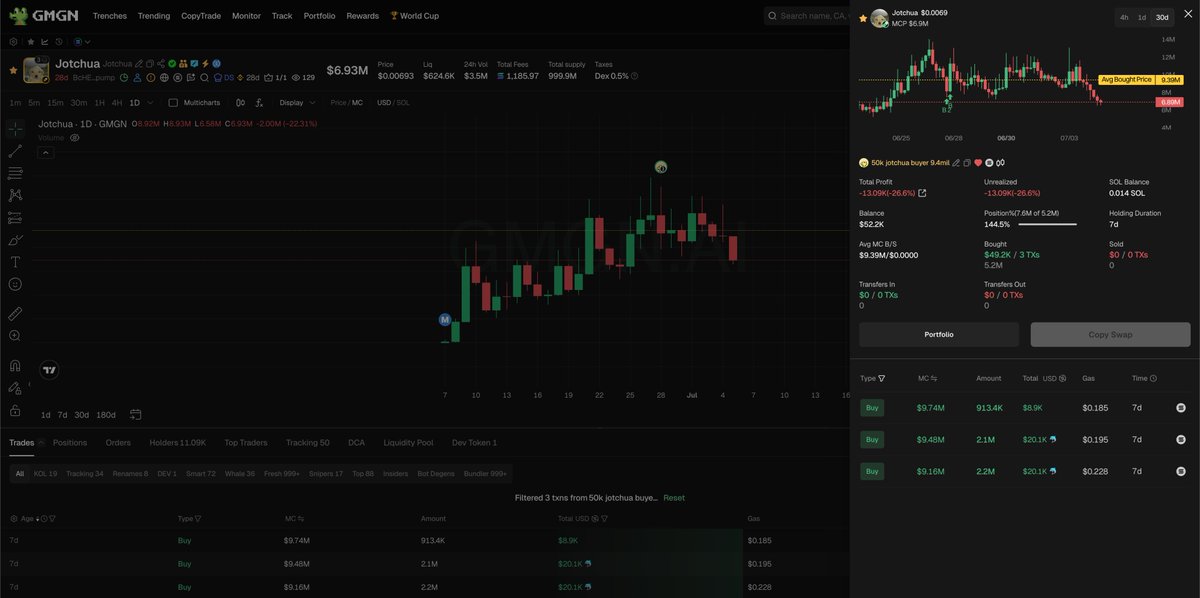Open the Portfolio nav item

coord(319,16)
